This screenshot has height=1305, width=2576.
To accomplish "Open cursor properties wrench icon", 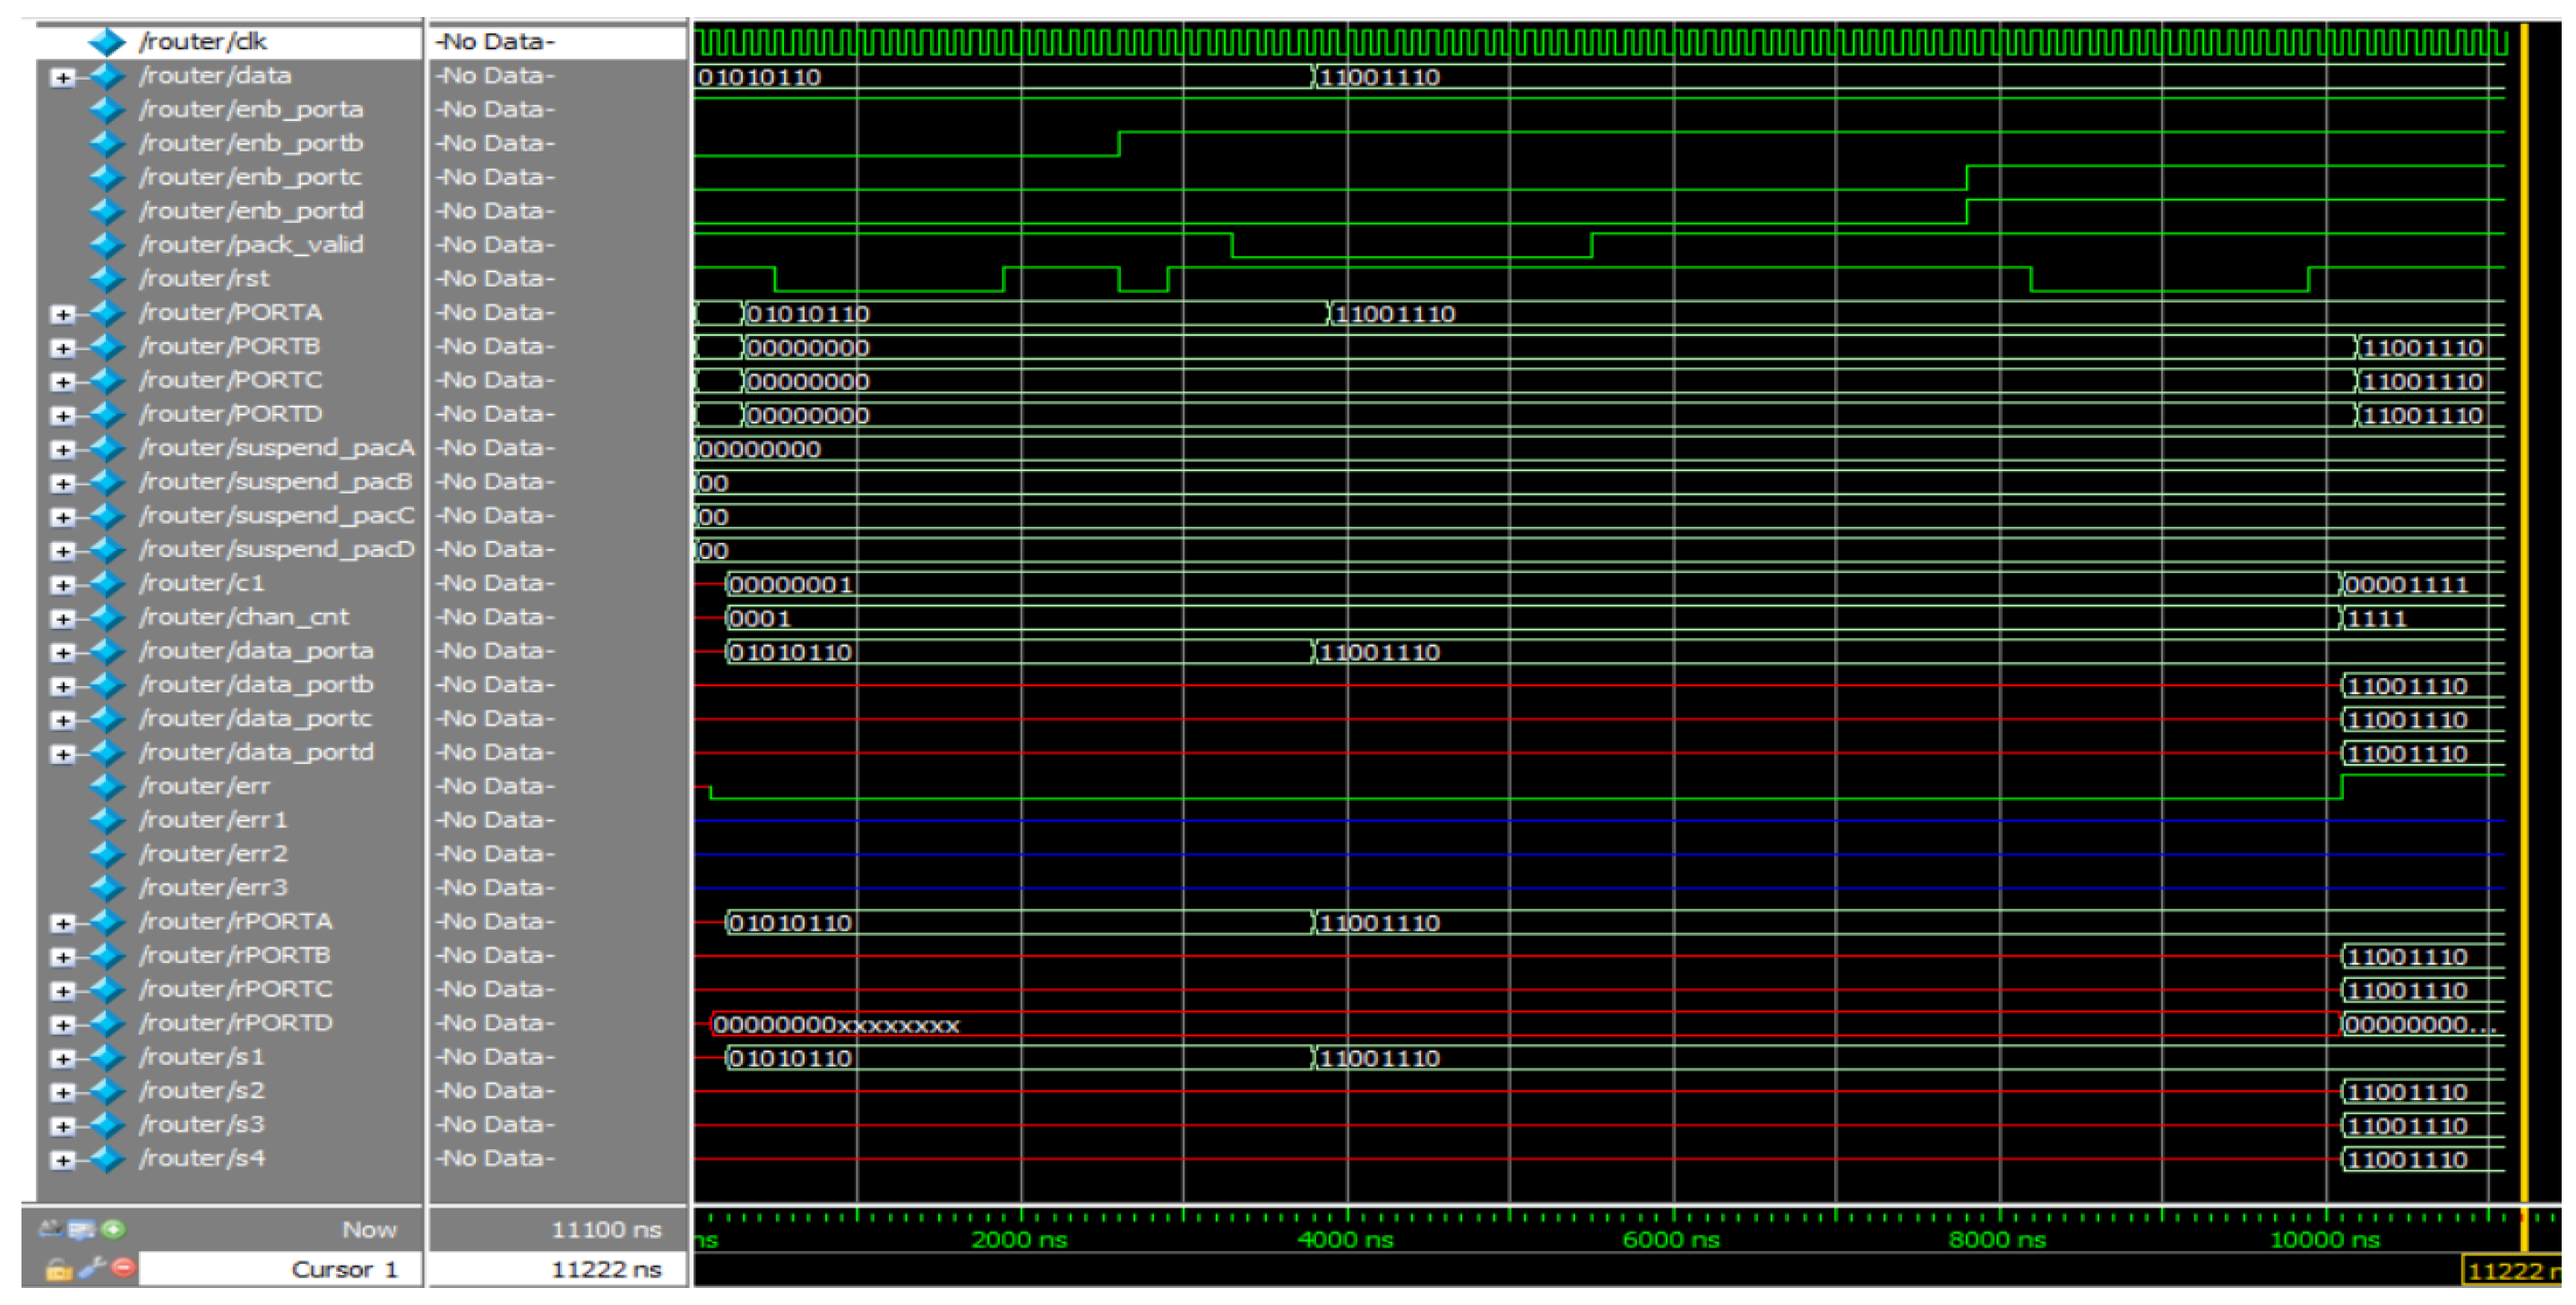I will point(92,1268).
